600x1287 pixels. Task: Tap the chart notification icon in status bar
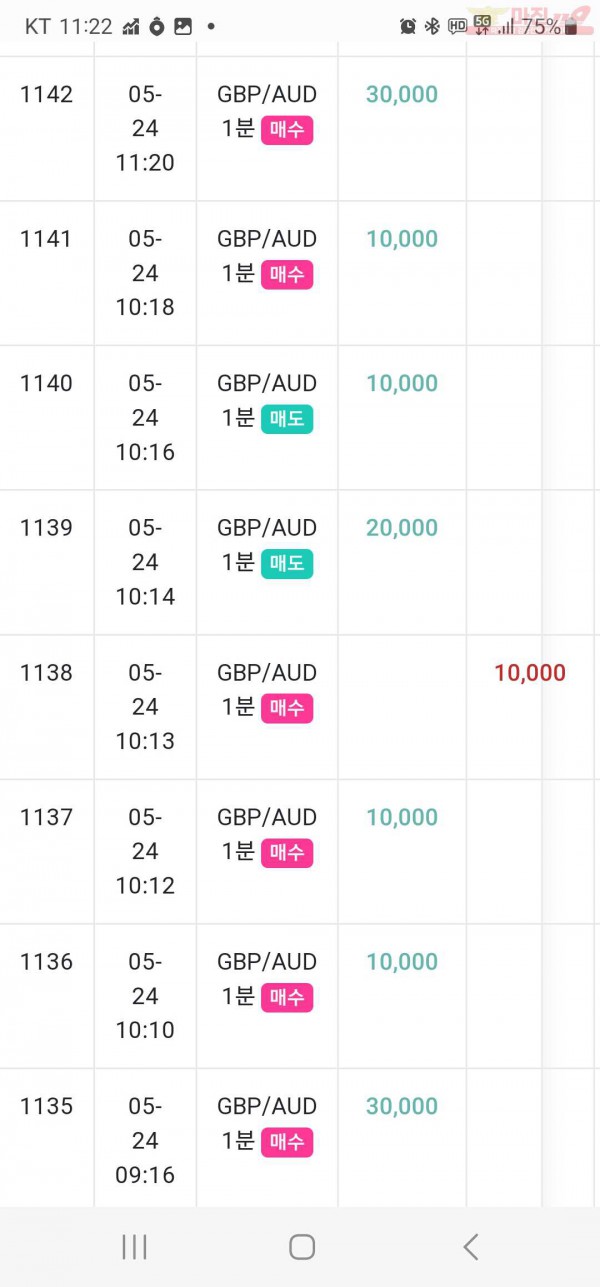pos(131,27)
